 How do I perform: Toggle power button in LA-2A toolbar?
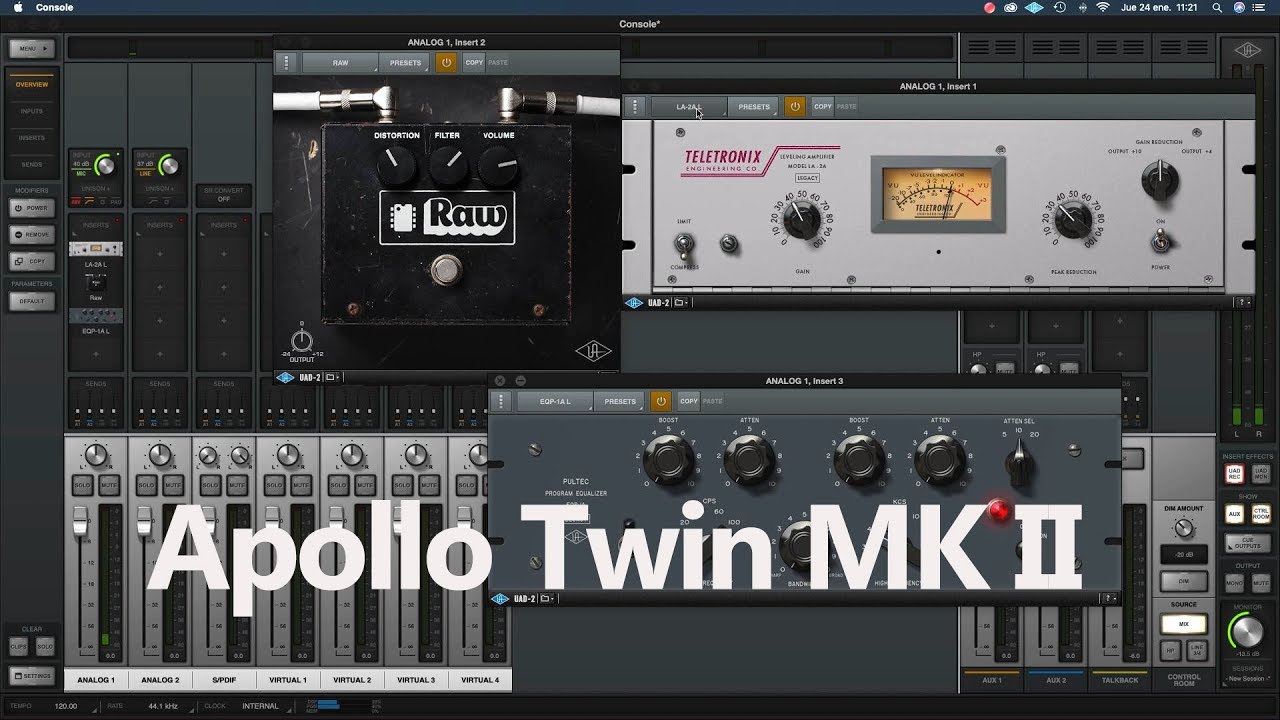click(x=794, y=107)
